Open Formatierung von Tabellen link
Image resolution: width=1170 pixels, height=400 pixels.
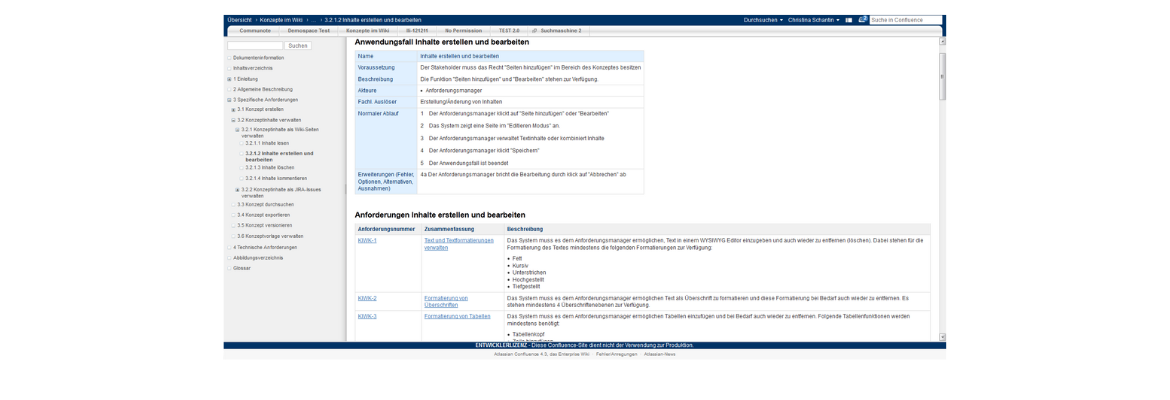pyautogui.click(x=457, y=316)
